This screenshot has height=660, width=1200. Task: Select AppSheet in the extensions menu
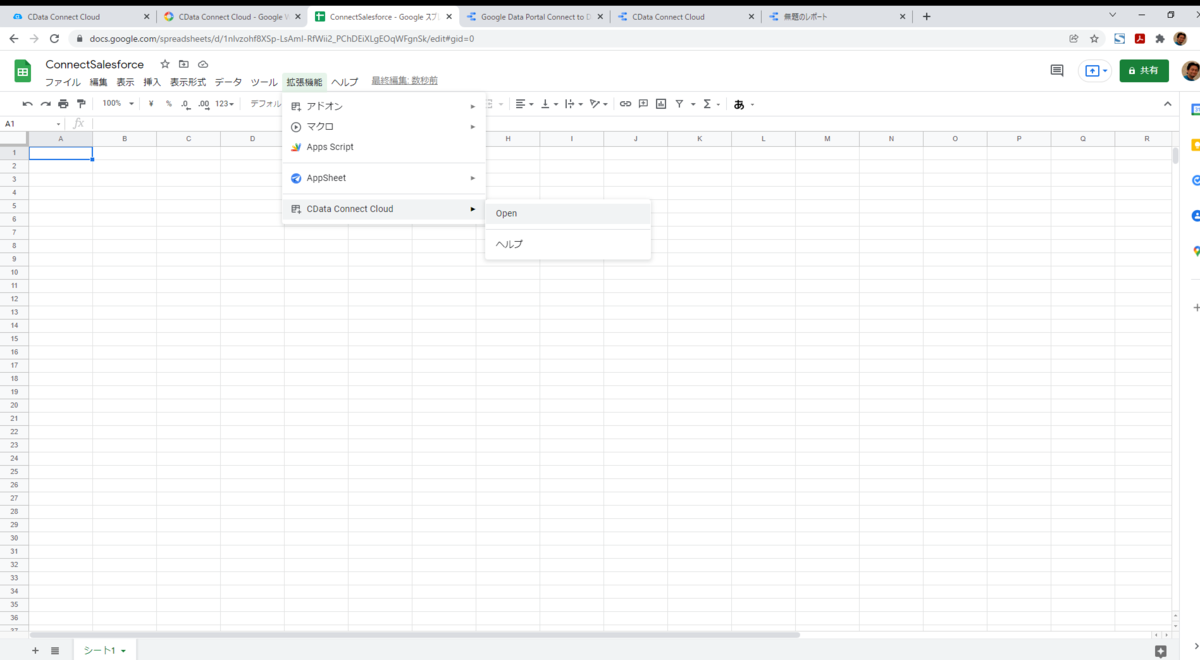click(x=384, y=178)
